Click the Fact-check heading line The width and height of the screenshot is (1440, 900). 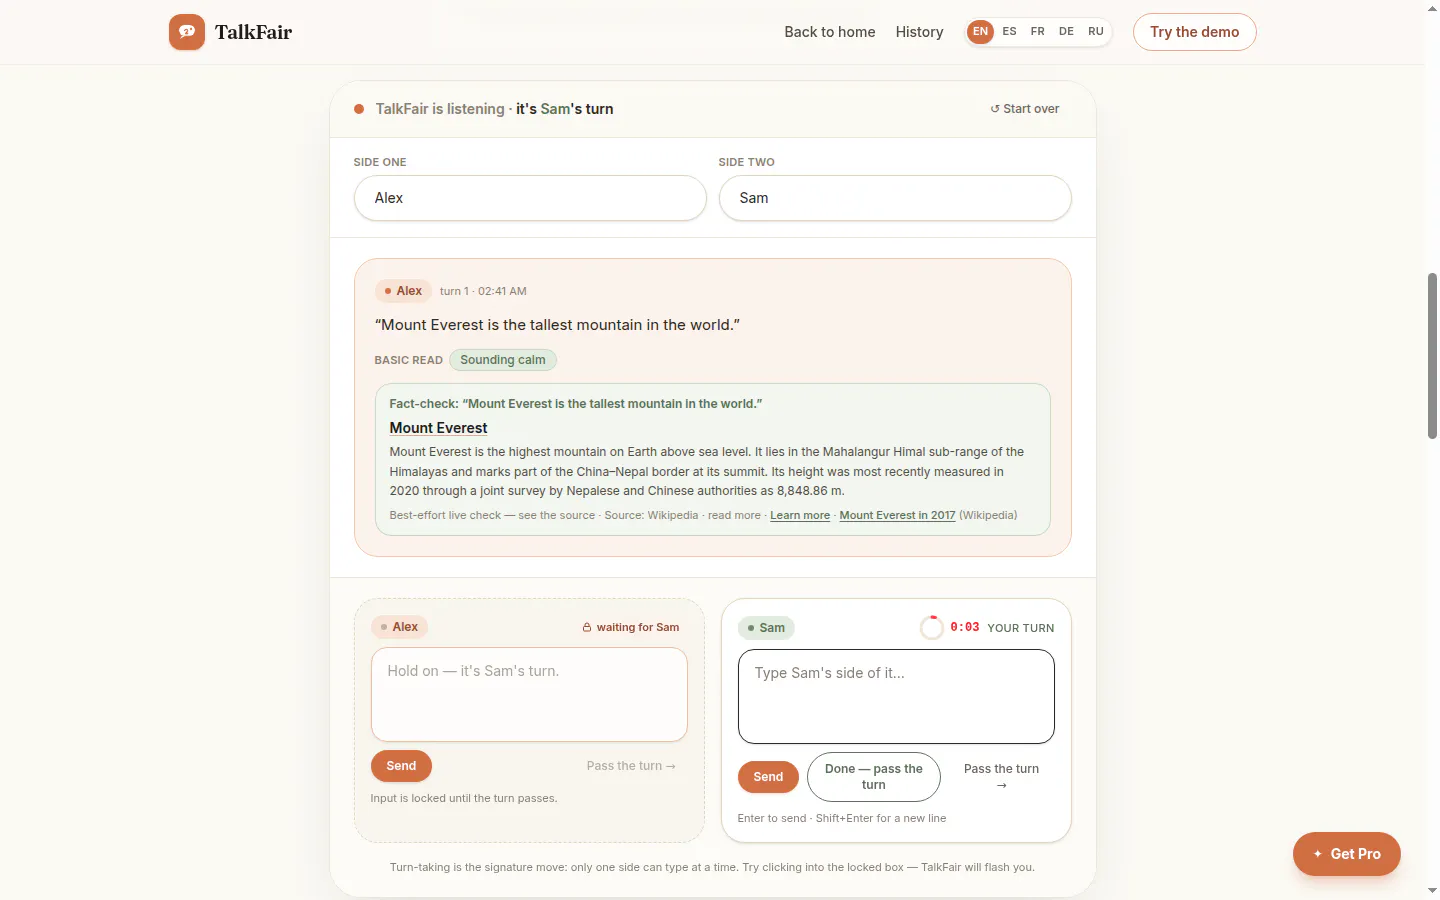576,404
